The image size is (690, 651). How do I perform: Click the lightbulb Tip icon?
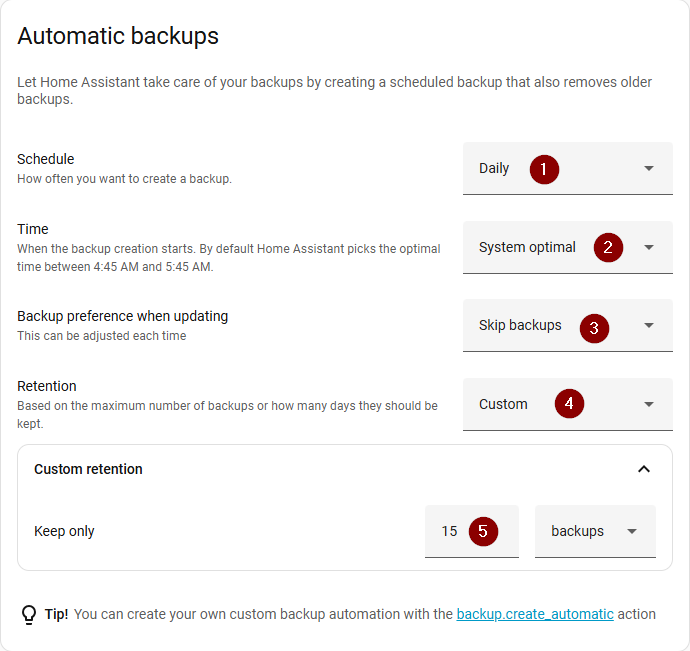[x=29, y=614]
